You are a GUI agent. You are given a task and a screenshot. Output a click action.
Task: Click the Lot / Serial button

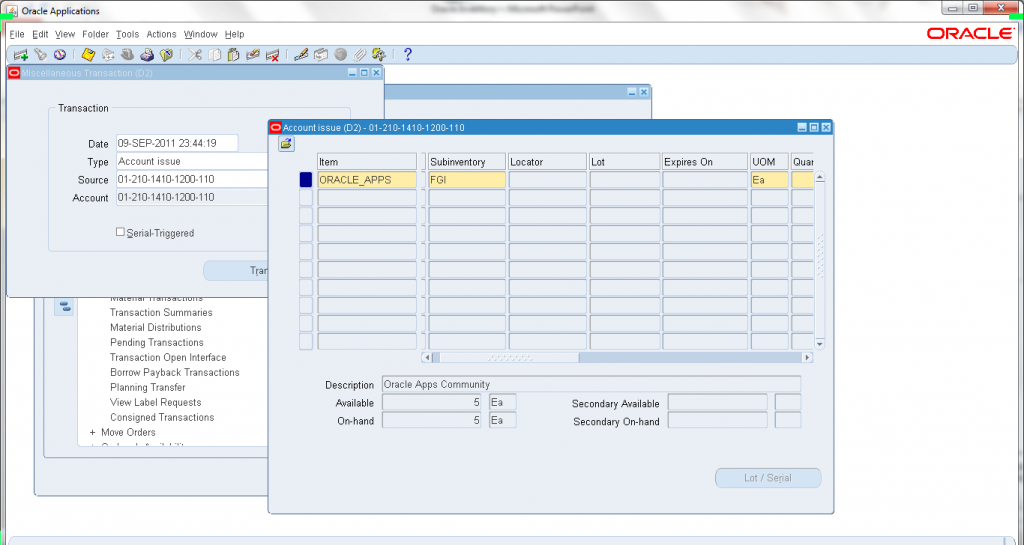click(768, 478)
